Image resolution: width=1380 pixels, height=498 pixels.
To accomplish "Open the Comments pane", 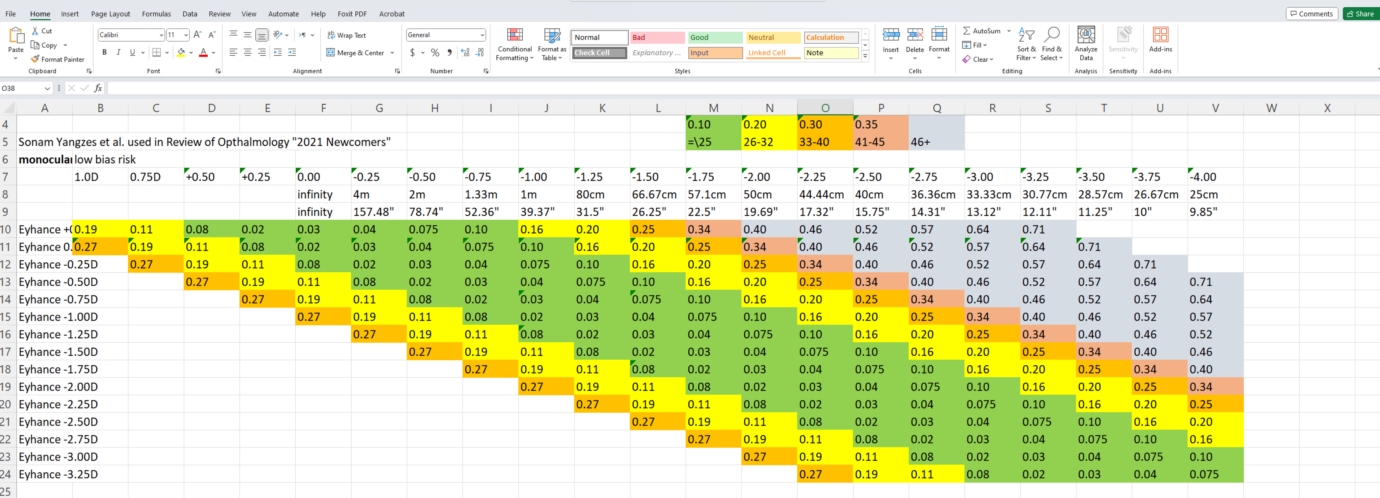I will (x=1312, y=13).
